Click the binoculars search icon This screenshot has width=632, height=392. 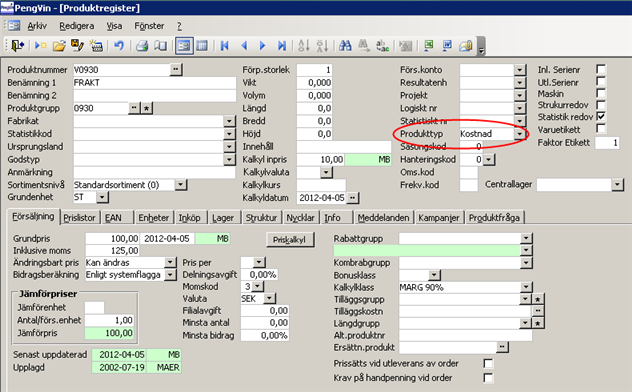[x=345, y=46]
